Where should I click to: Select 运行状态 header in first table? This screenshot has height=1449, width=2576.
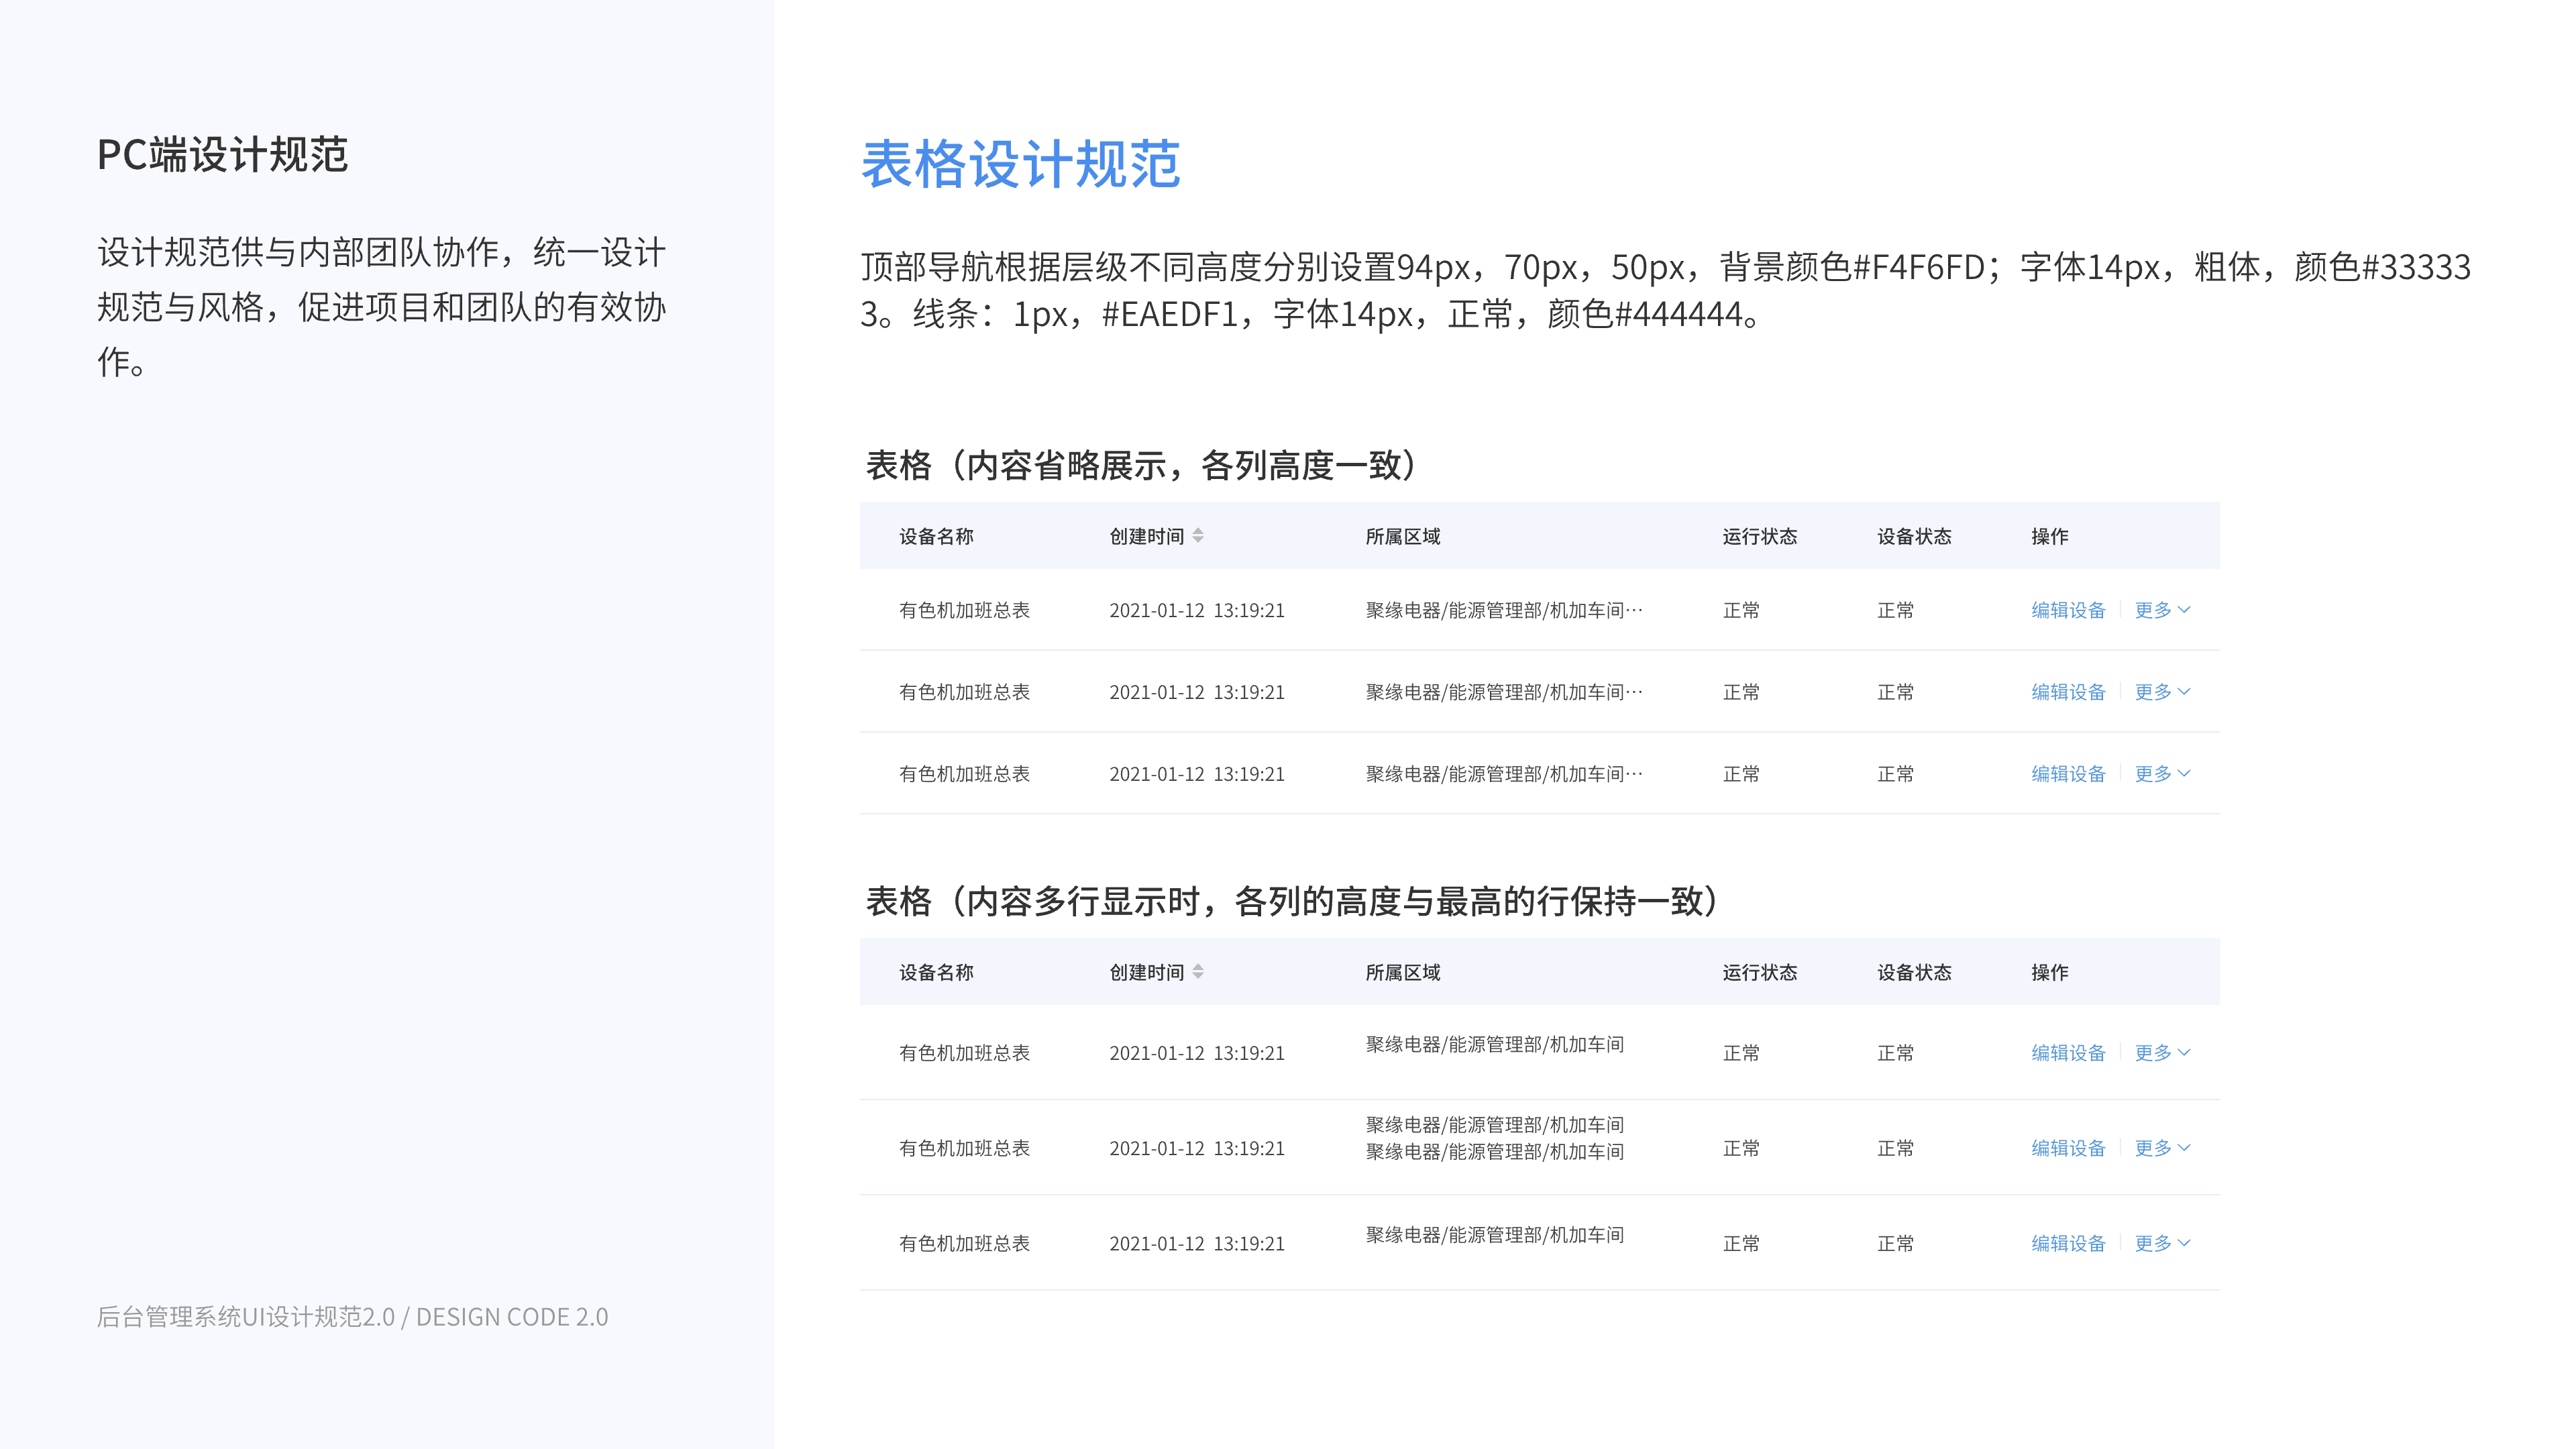pos(1760,537)
